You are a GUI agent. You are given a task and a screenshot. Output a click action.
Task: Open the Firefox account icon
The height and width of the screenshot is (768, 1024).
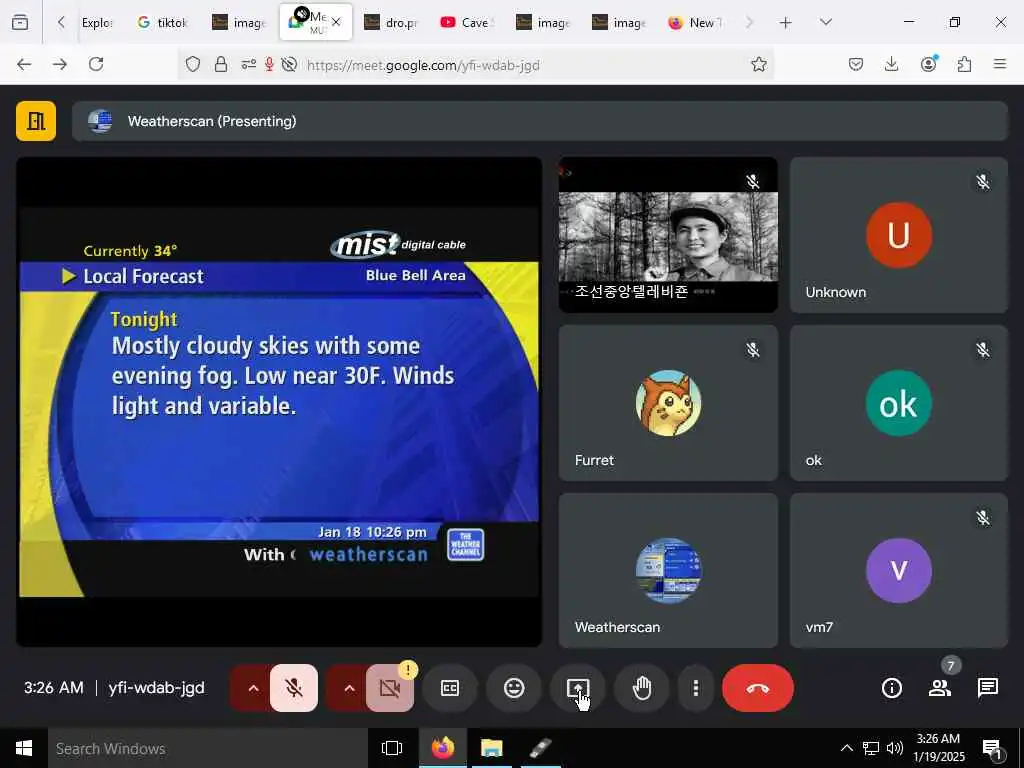pyautogui.click(x=928, y=64)
